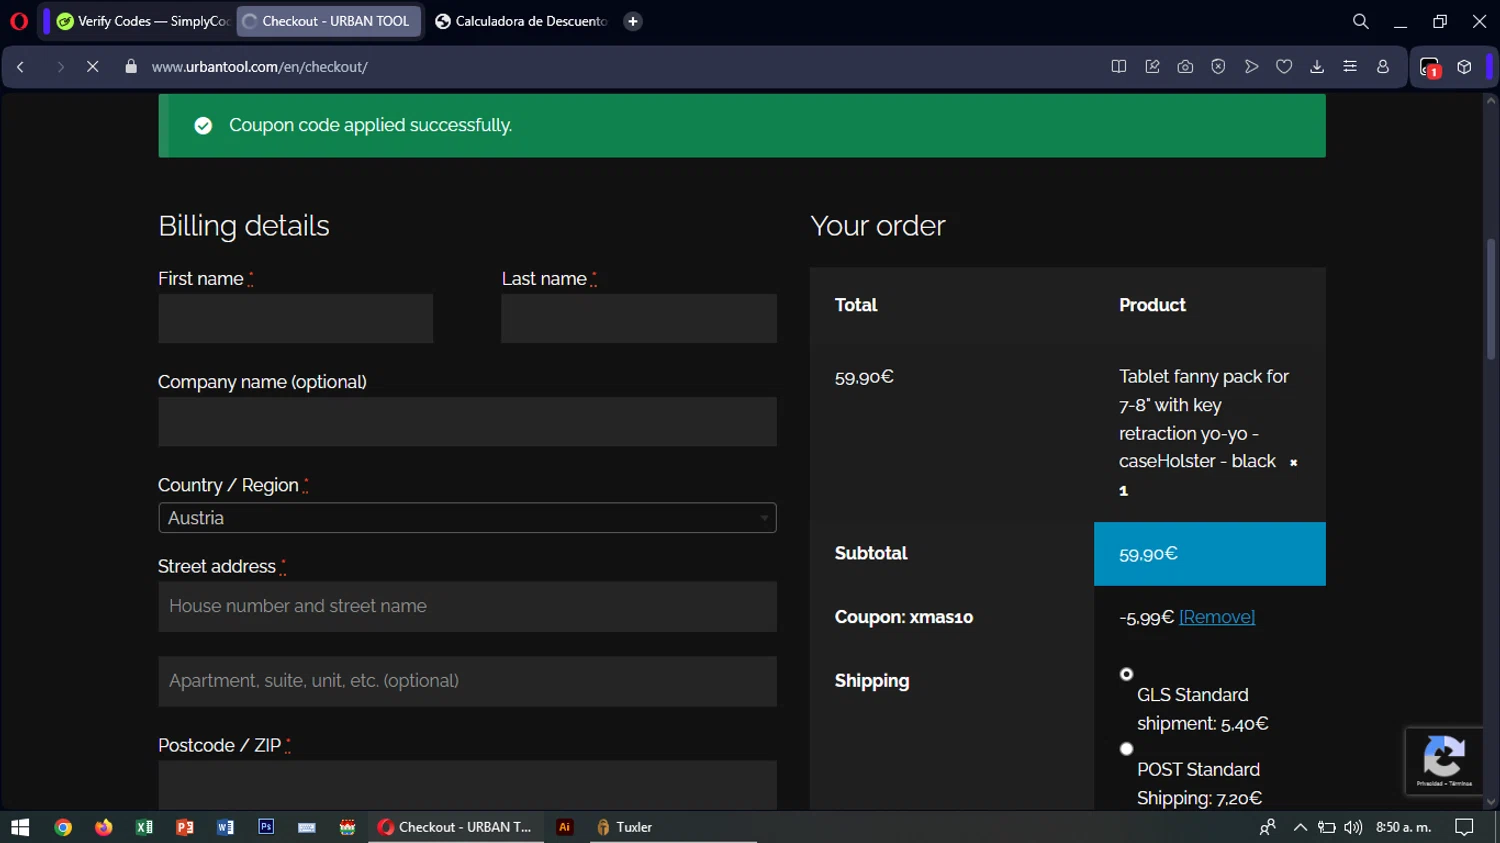The width and height of the screenshot is (1500, 843).
Task: Open Word from the taskbar
Action: coord(225,827)
